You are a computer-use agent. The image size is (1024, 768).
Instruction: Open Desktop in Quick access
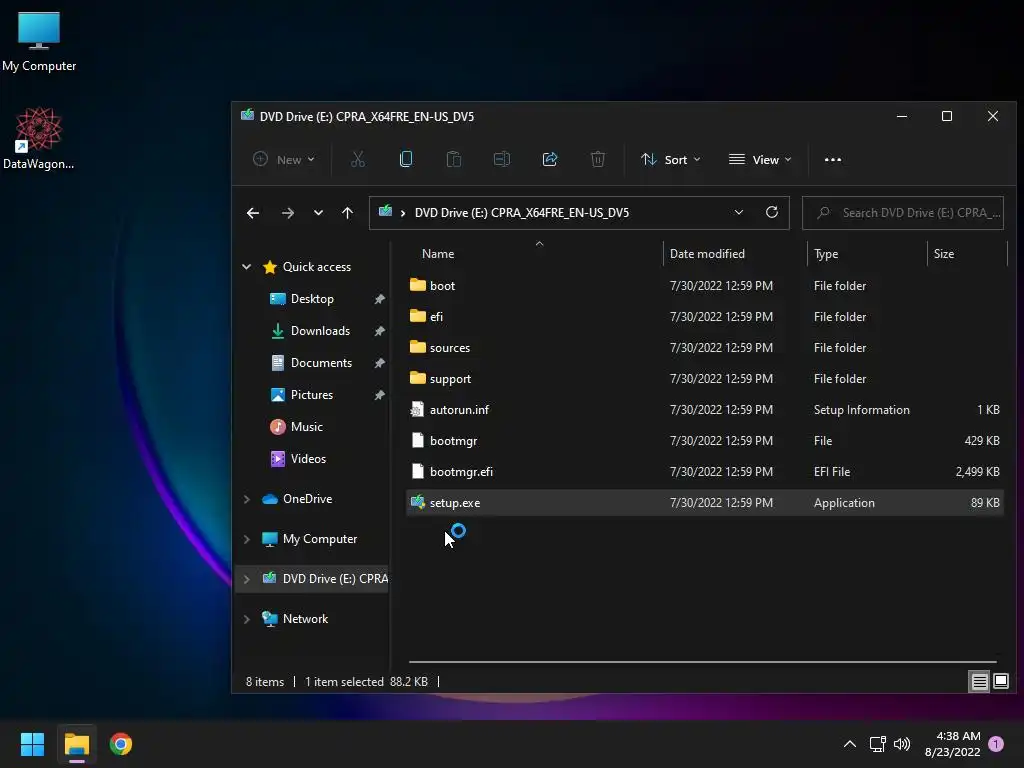pyautogui.click(x=312, y=298)
